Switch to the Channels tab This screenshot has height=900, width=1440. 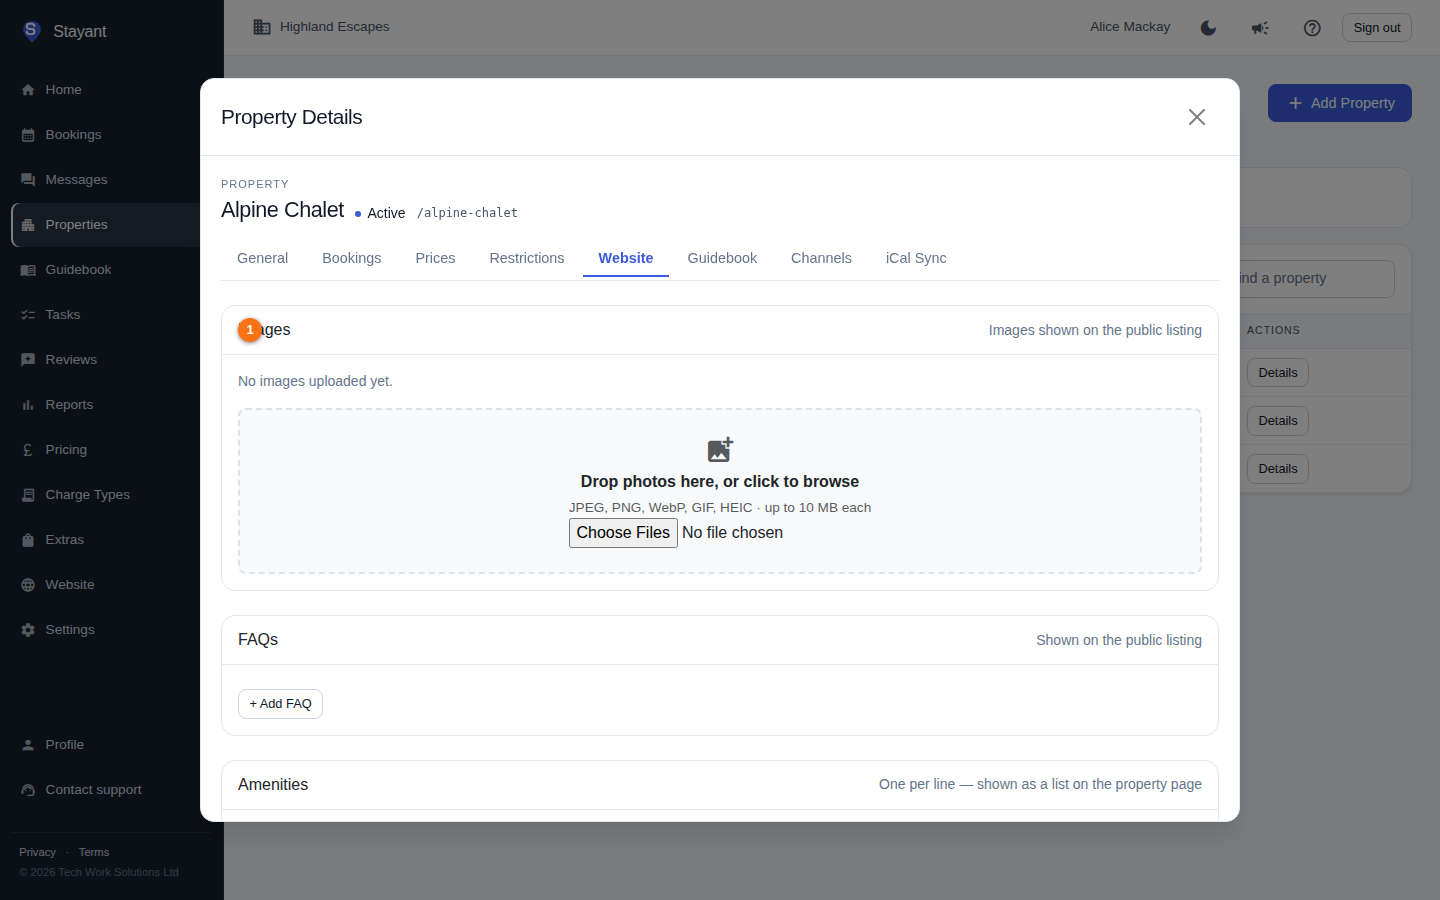tap(821, 258)
